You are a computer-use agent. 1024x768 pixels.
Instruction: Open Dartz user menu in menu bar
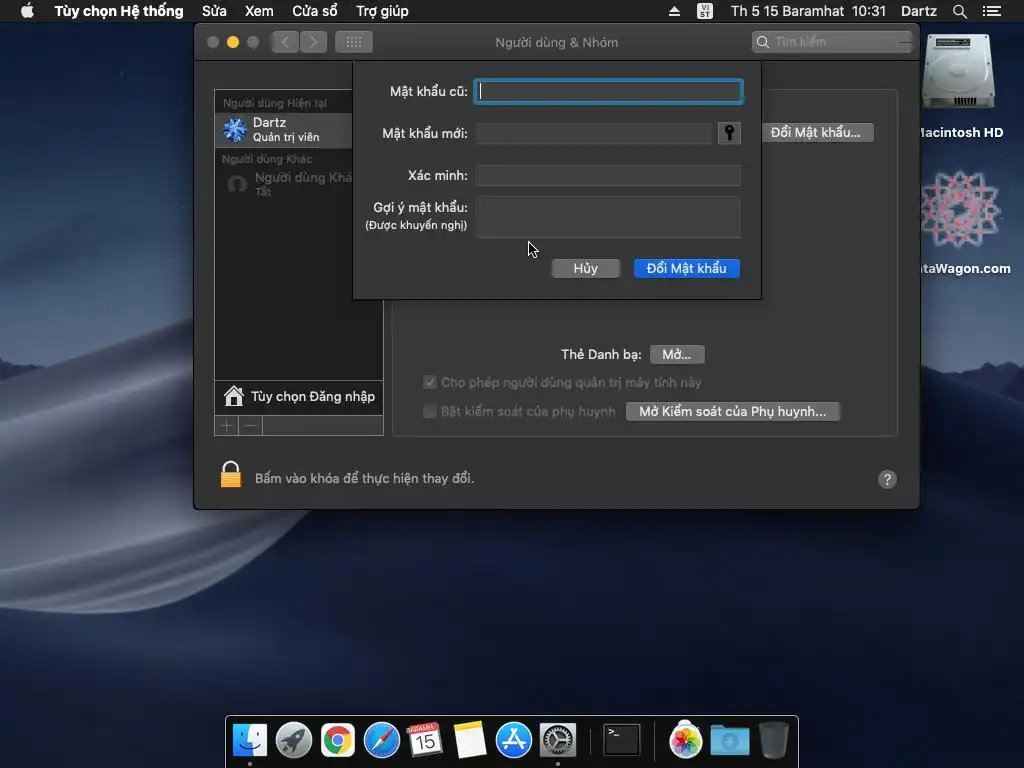[919, 11]
